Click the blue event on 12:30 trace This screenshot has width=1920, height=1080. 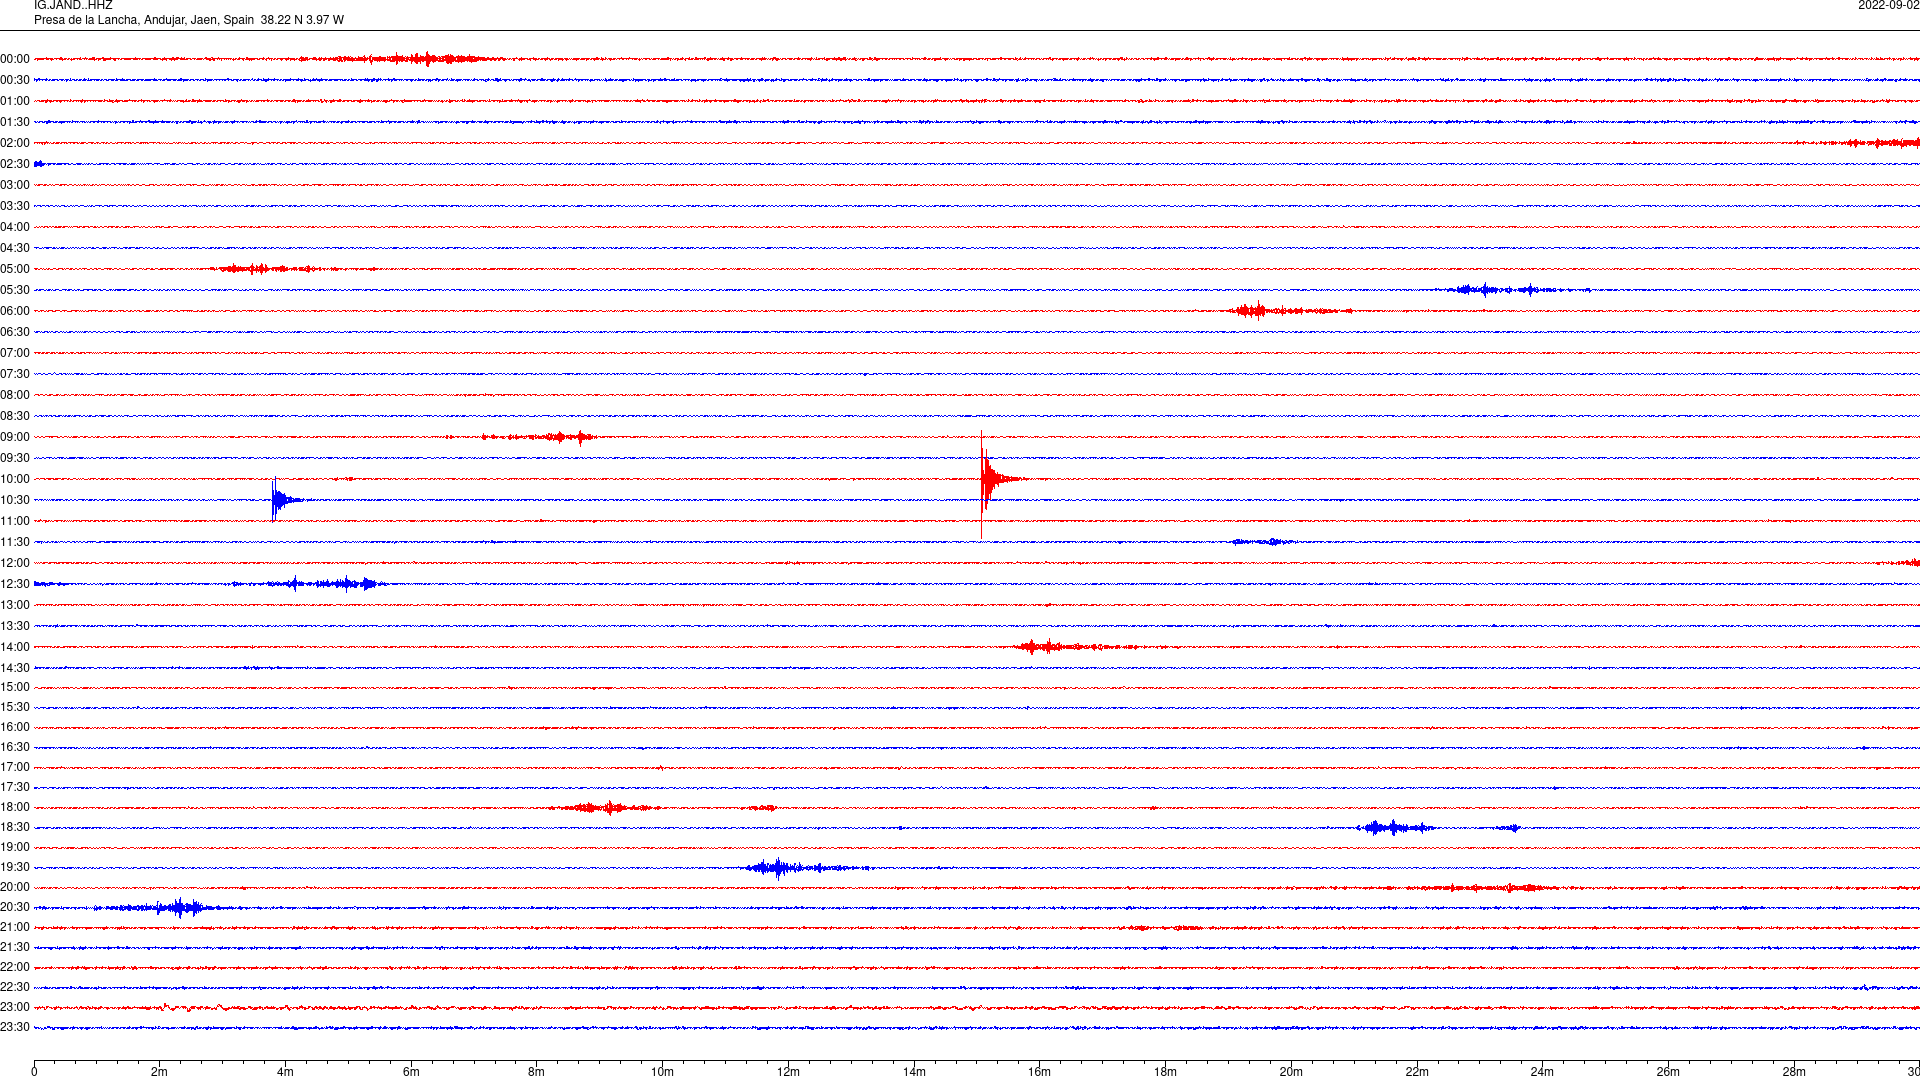tap(310, 584)
